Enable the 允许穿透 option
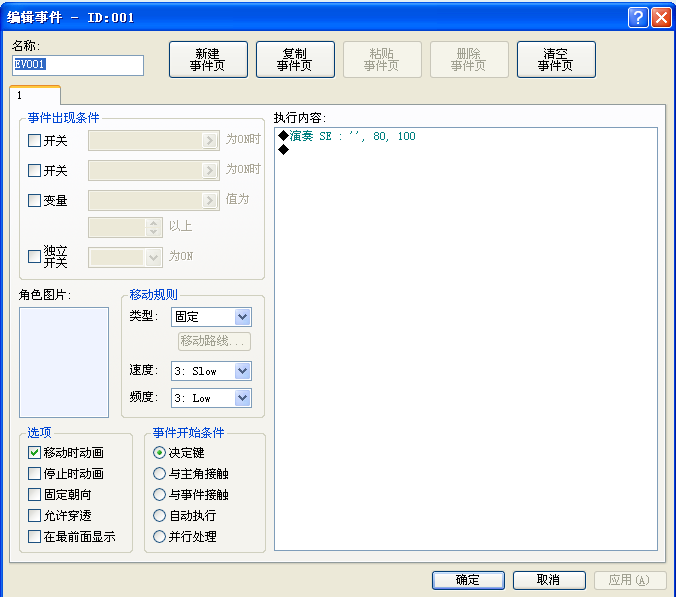This screenshot has height=597, width=676. pos(34,516)
